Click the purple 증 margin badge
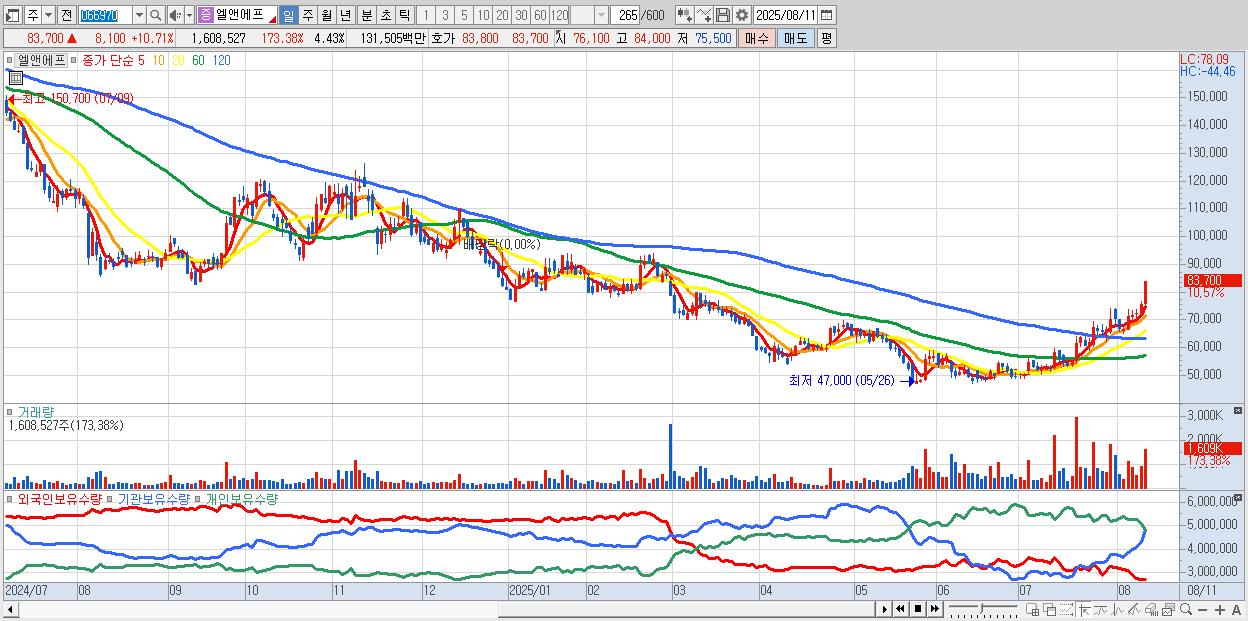The width and height of the screenshot is (1248, 621). coord(205,15)
